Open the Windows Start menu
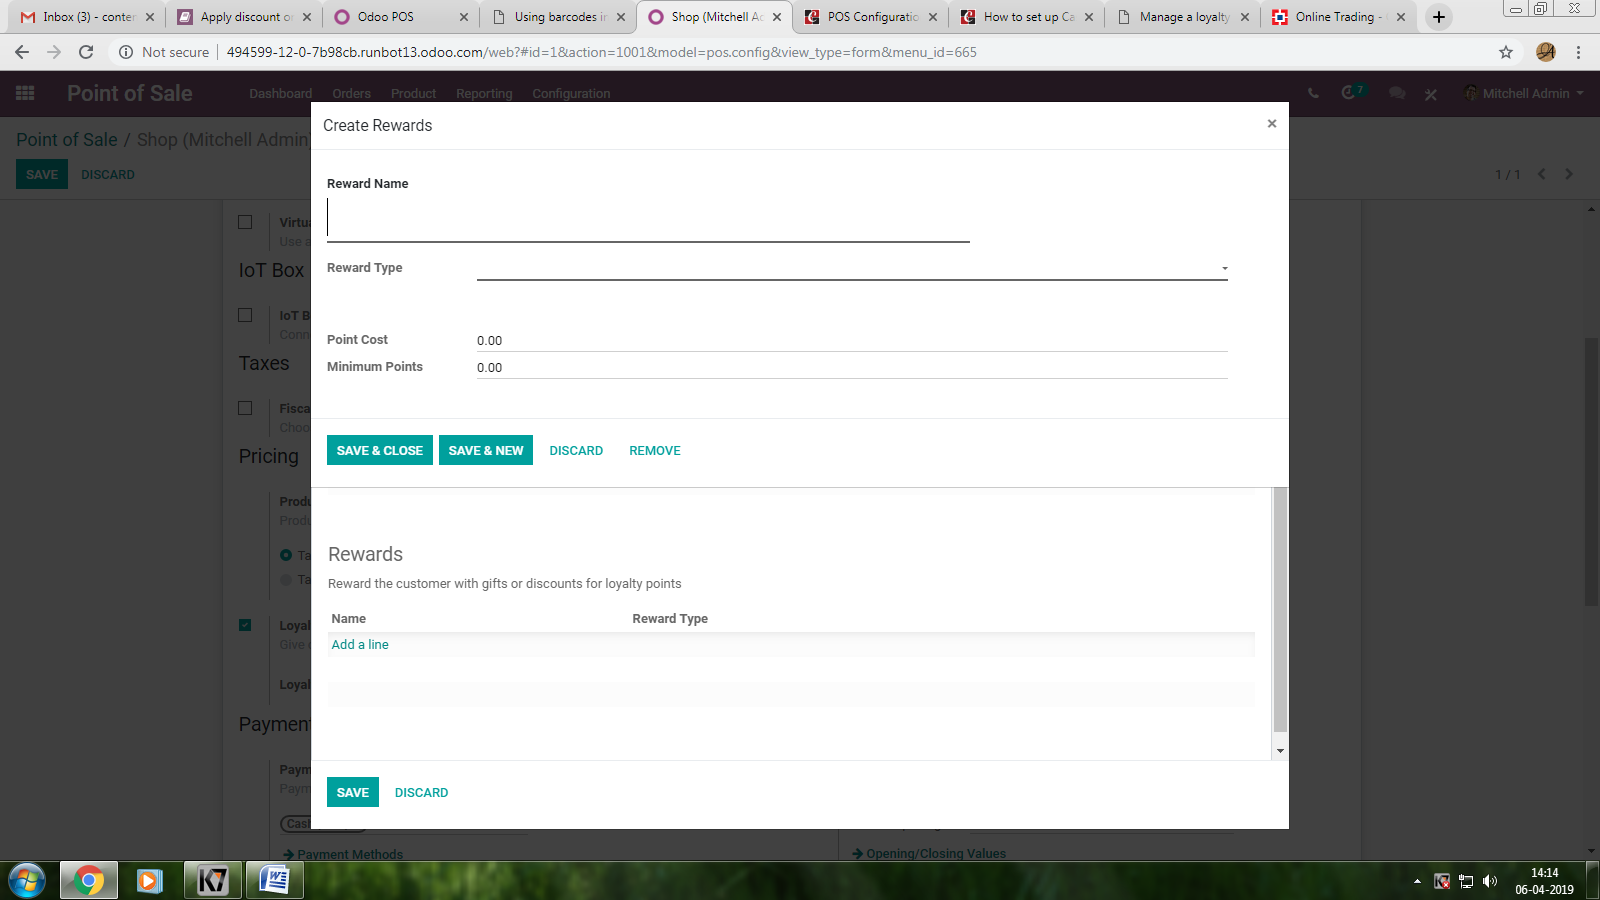The height and width of the screenshot is (900, 1600). [x=27, y=881]
